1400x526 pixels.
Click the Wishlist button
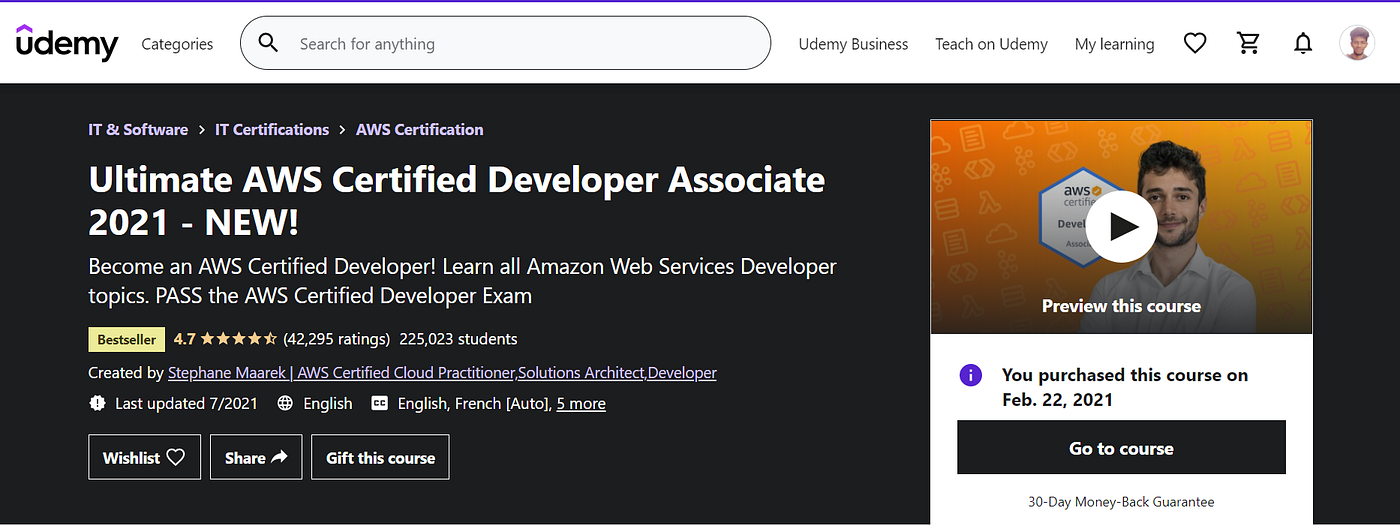[144, 457]
